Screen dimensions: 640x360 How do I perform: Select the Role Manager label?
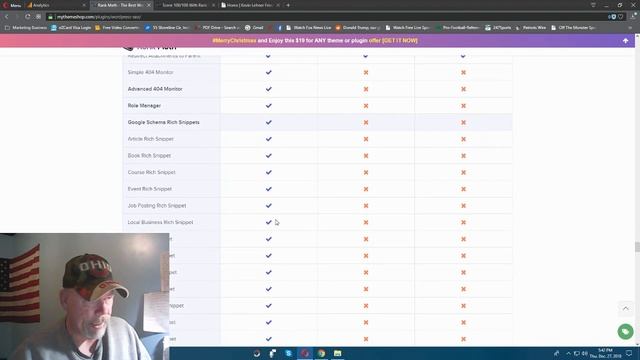point(144,106)
